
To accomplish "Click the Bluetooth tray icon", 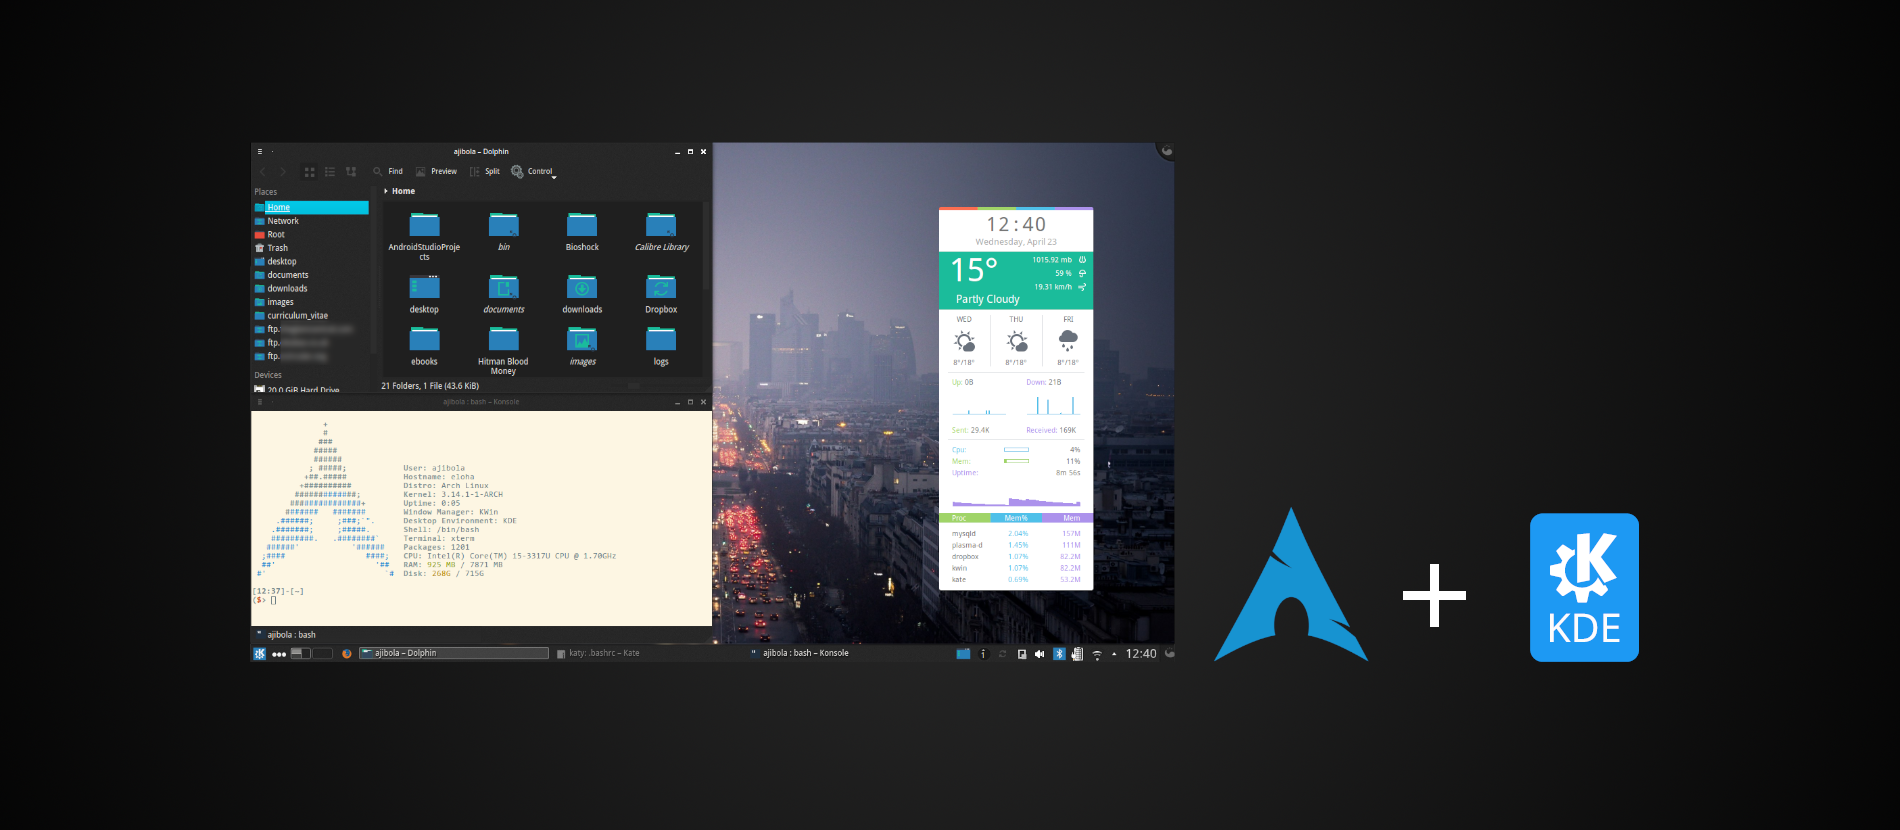I will click(1059, 654).
